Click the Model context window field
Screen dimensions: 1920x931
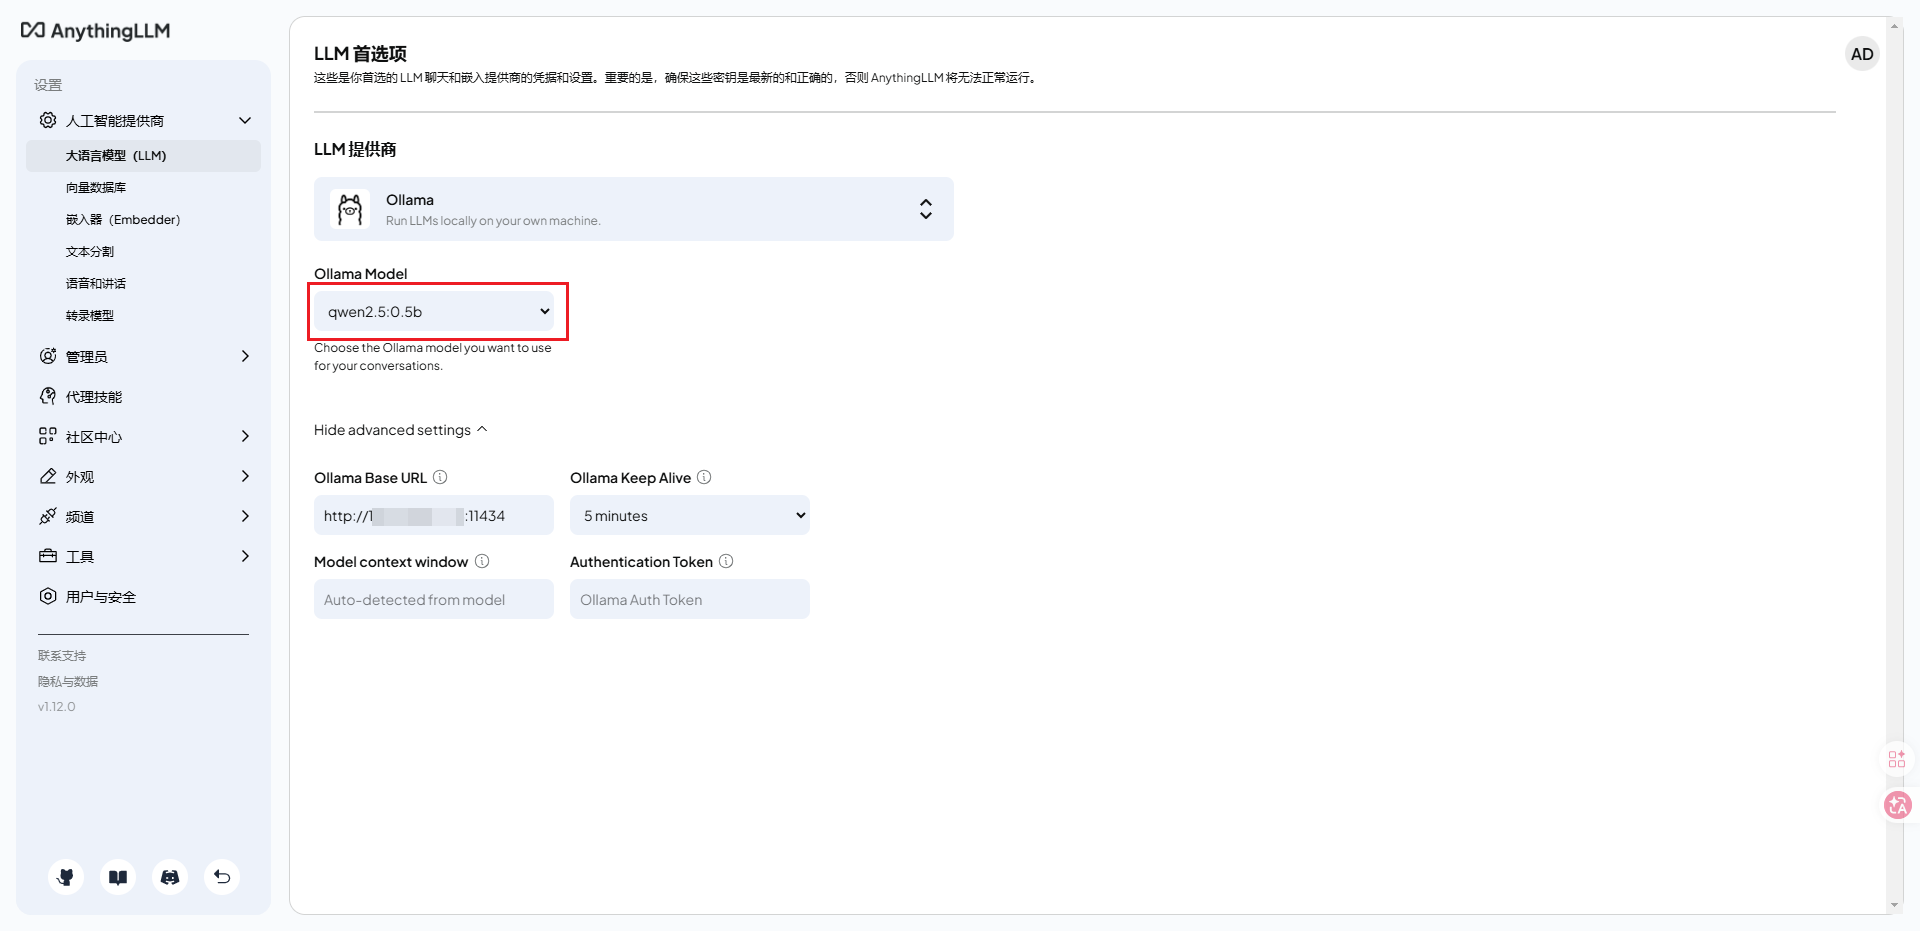(433, 599)
